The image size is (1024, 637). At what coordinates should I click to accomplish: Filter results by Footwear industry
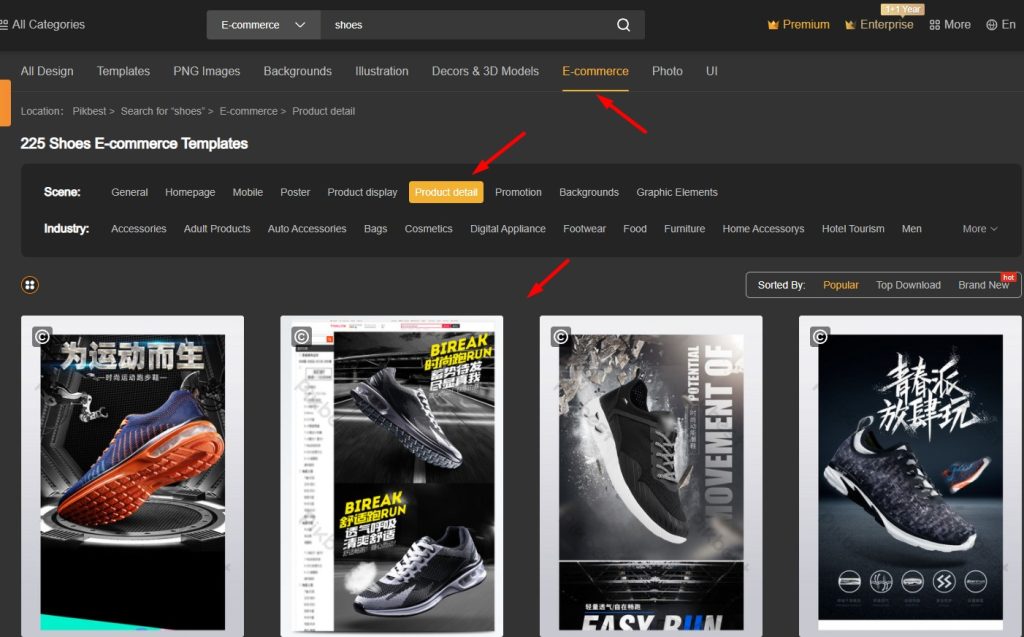tap(584, 228)
